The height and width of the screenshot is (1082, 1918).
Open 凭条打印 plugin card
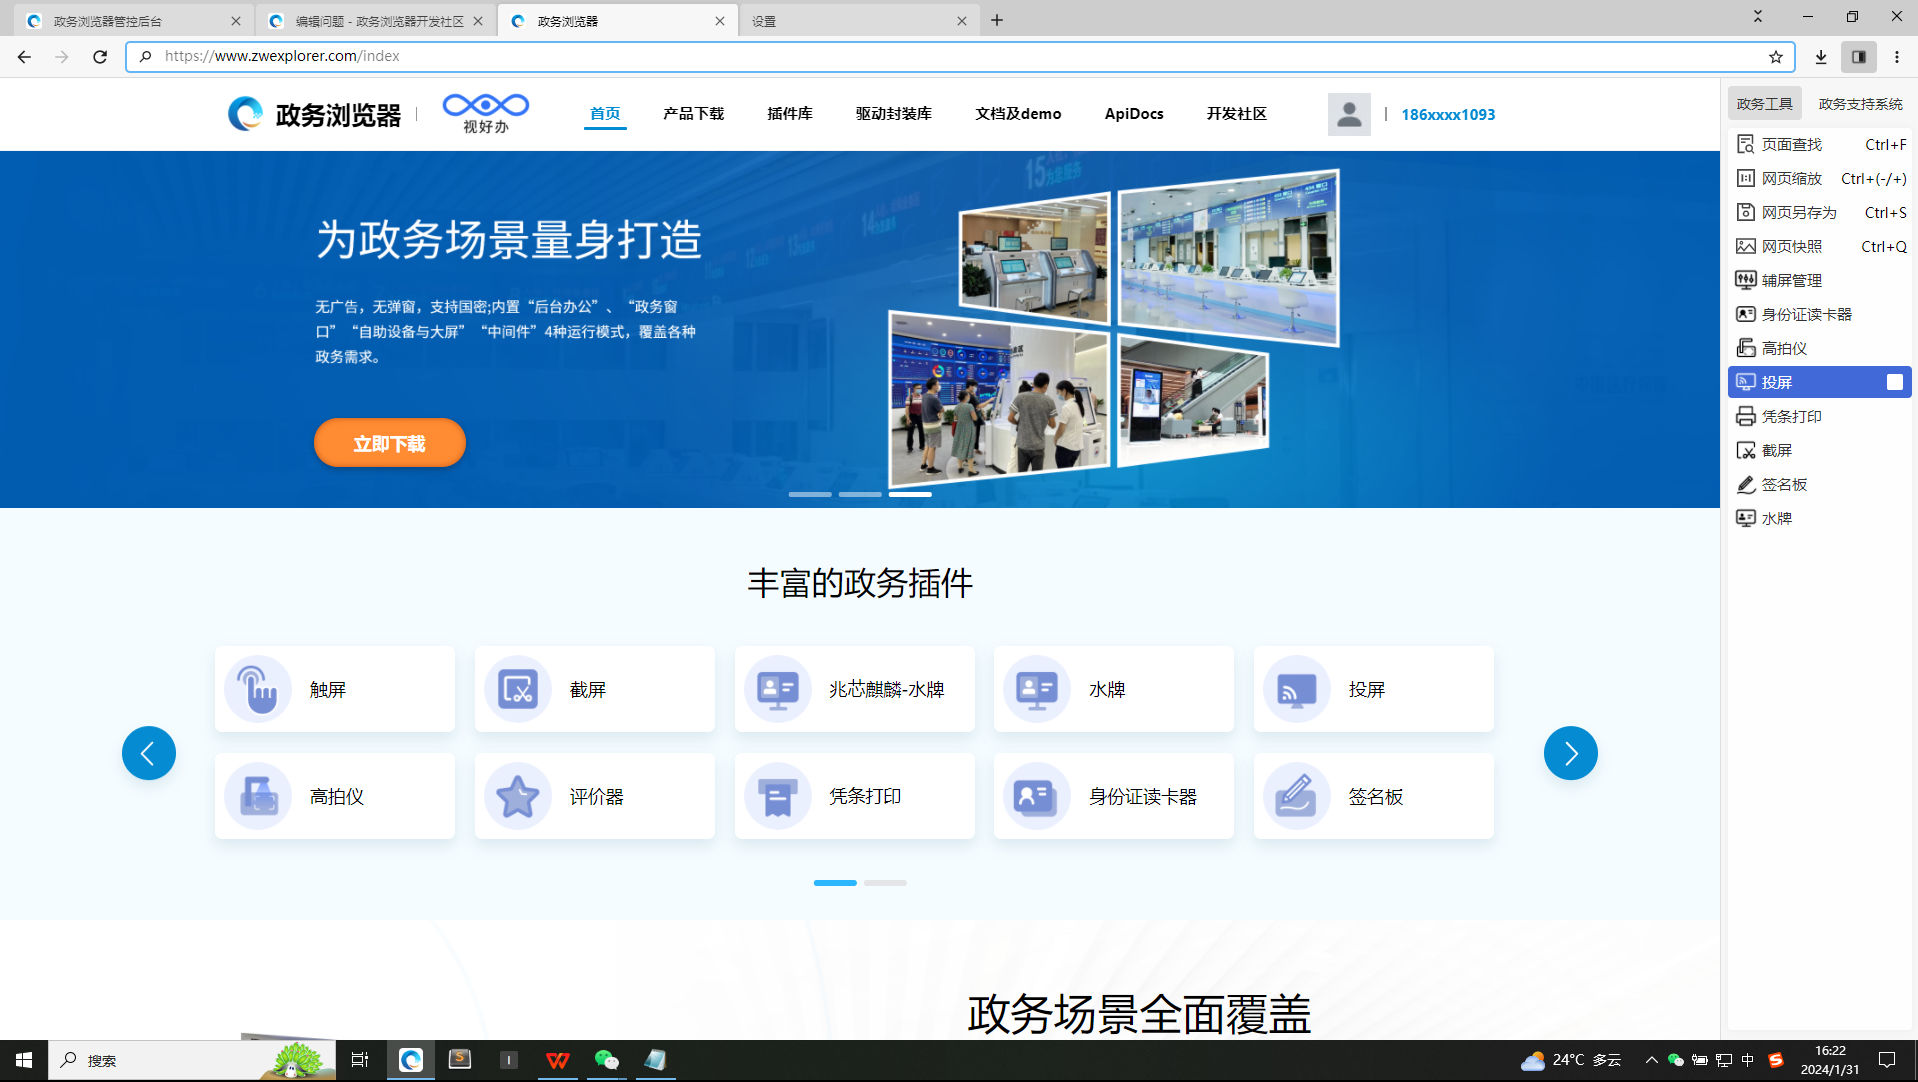point(855,796)
